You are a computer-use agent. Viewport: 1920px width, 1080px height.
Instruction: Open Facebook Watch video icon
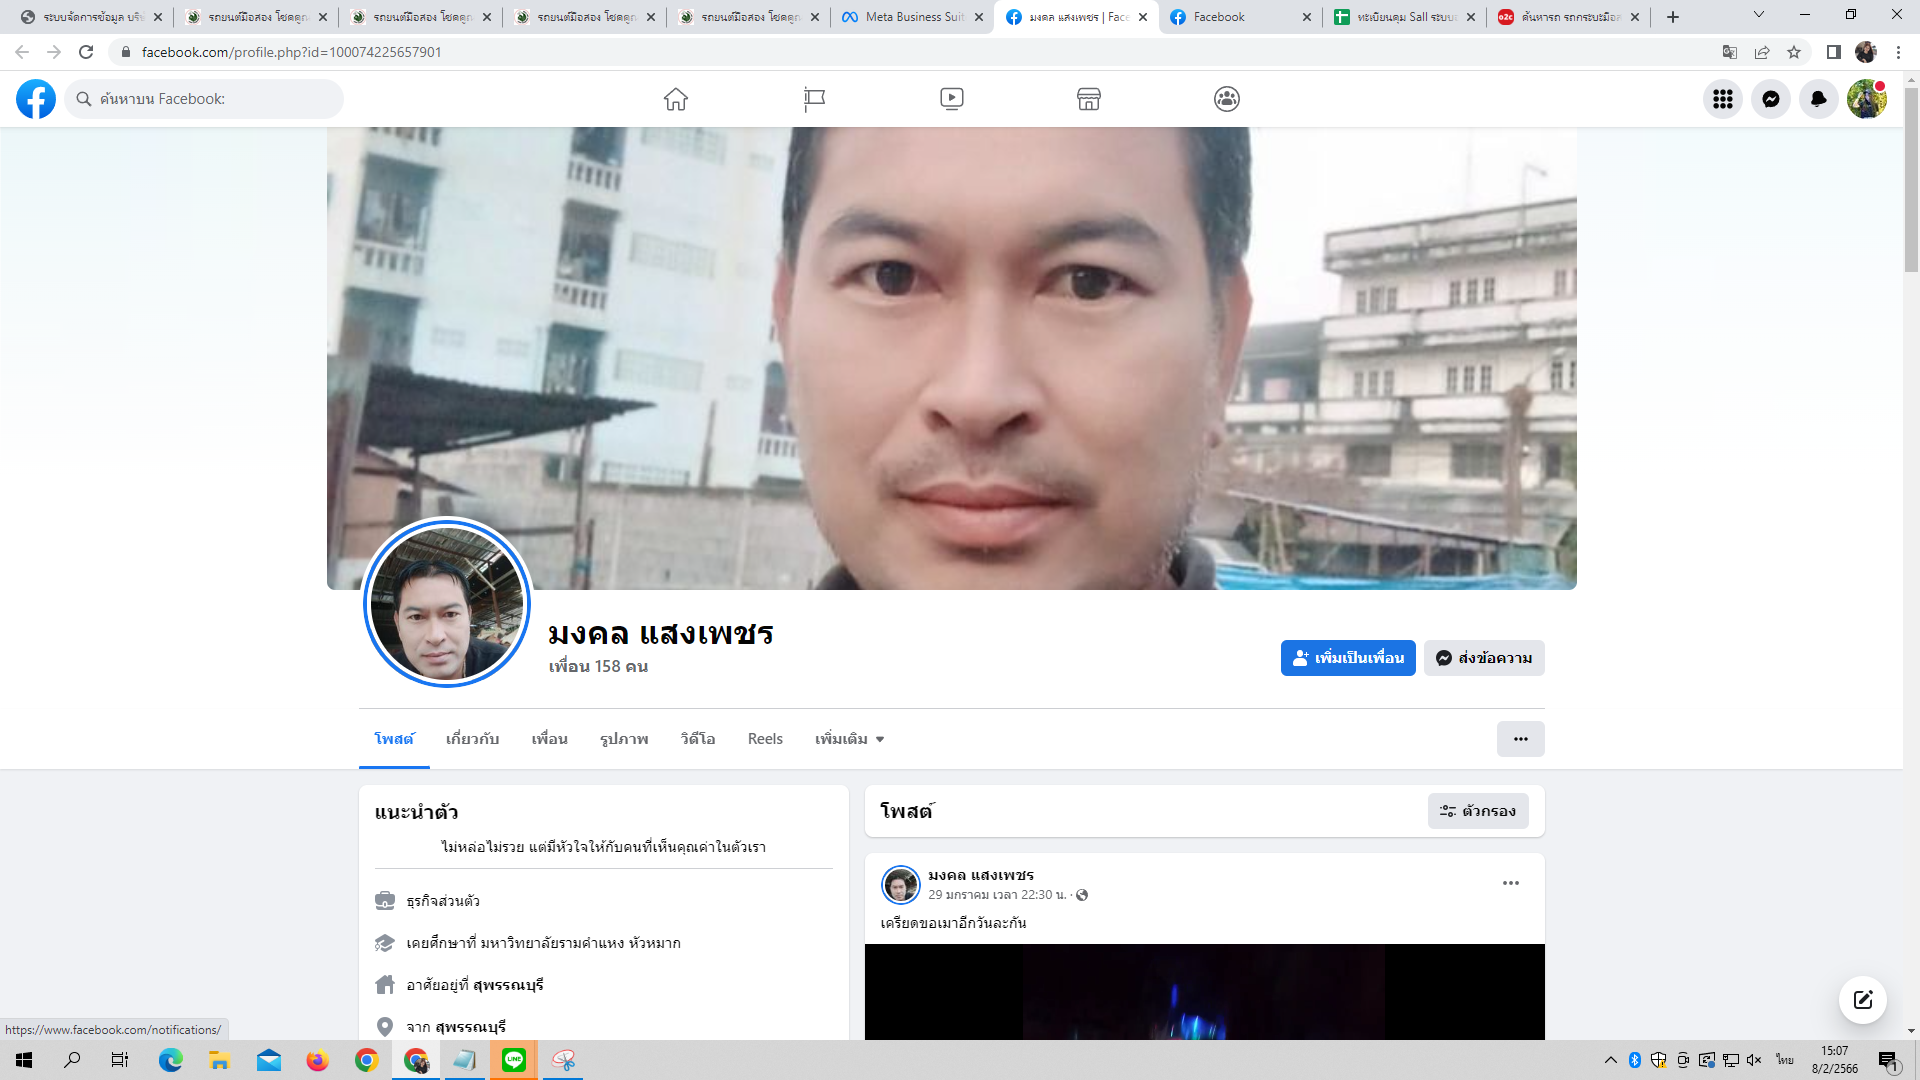click(x=951, y=99)
